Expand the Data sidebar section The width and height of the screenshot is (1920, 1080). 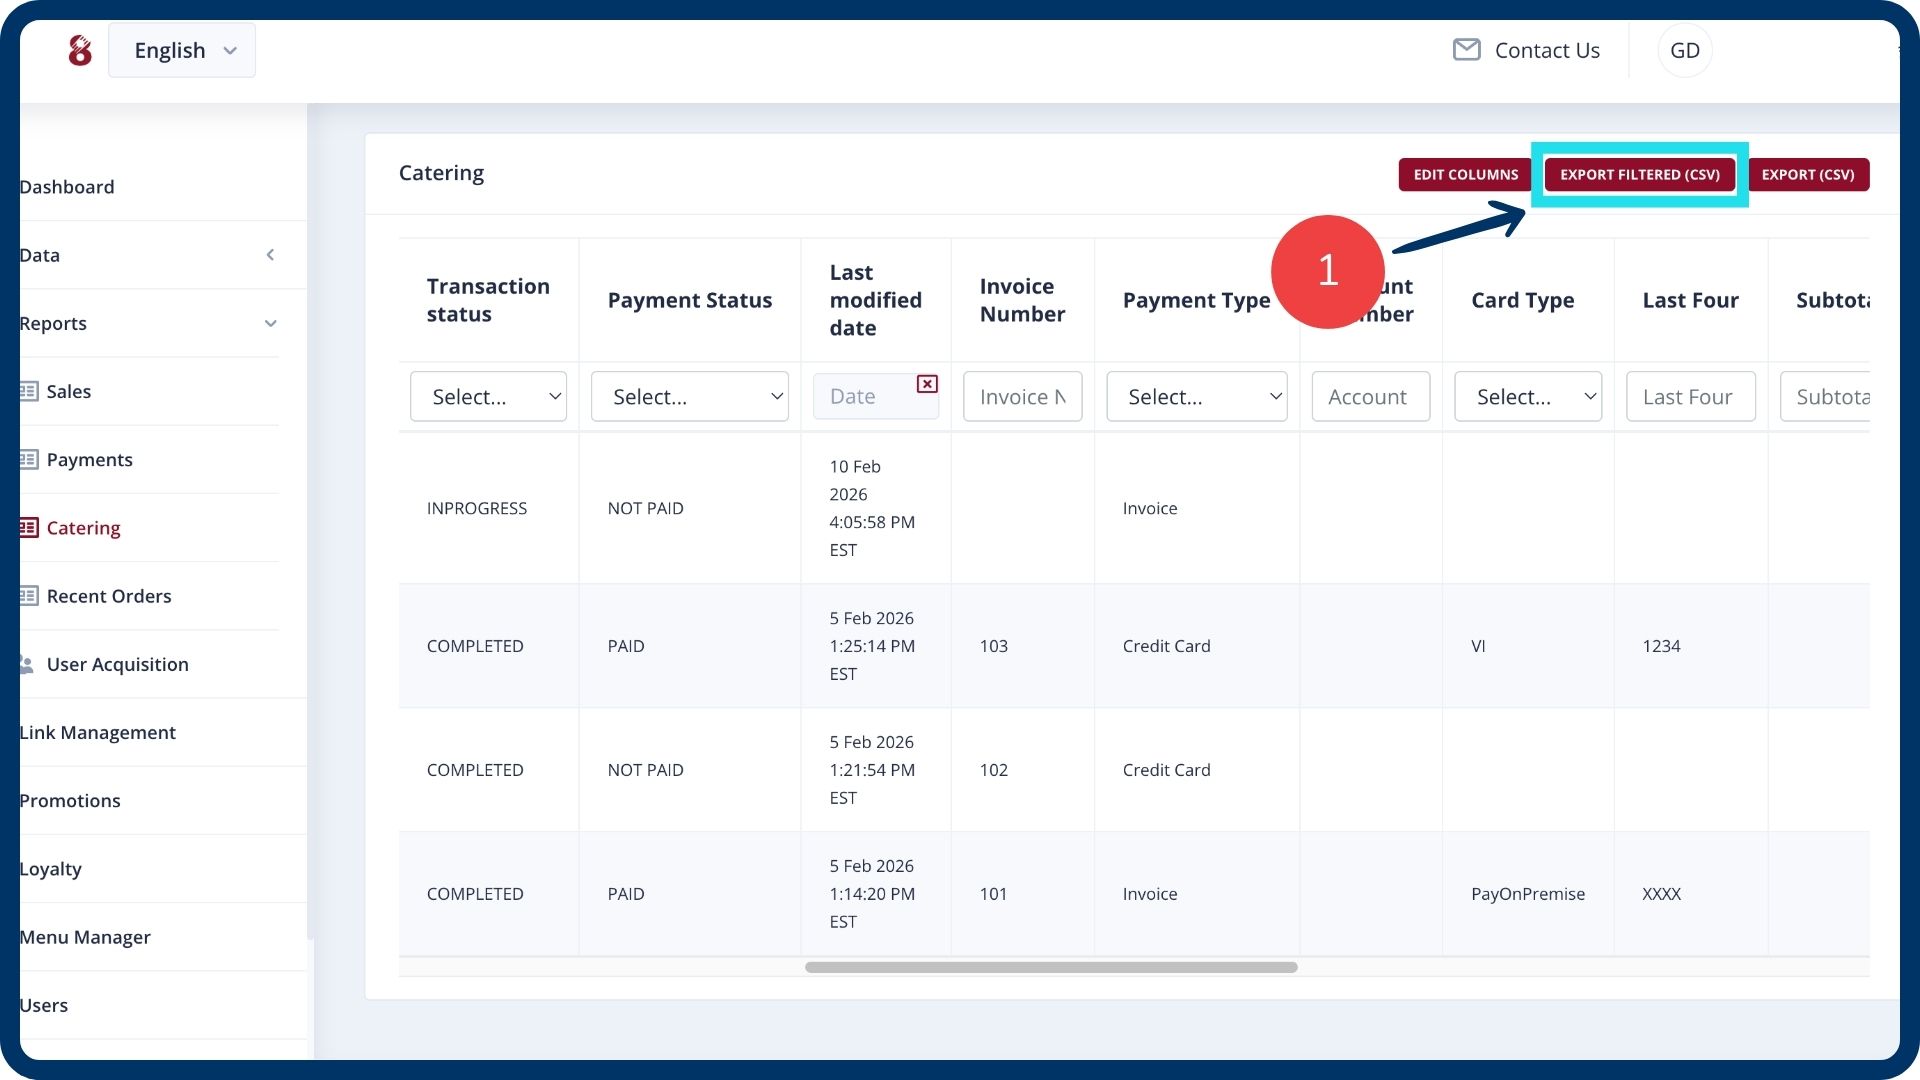(x=270, y=255)
